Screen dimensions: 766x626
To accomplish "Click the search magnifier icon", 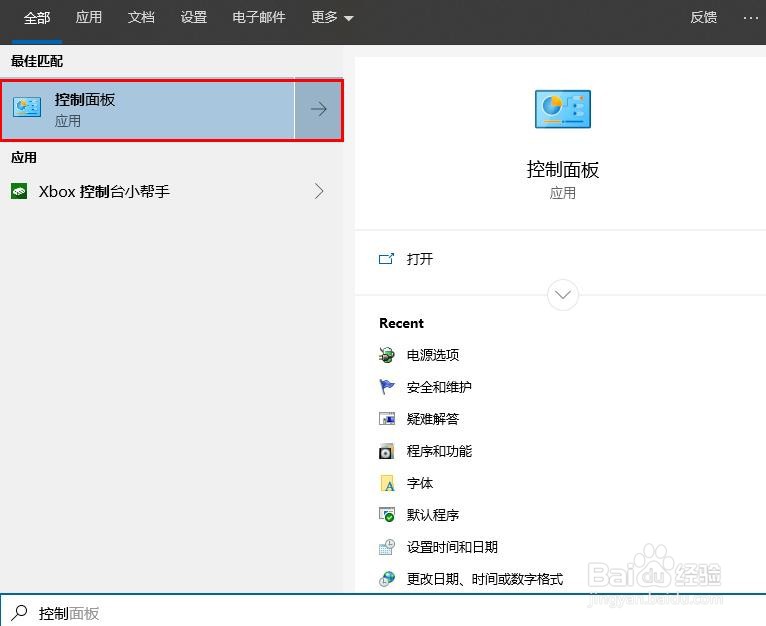I will coord(20,613).
